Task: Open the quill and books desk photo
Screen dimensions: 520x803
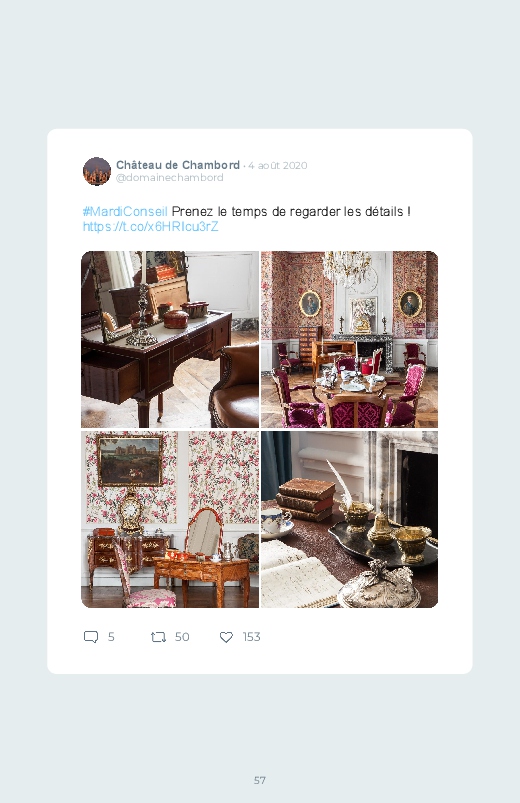Action: coord(349,519)
